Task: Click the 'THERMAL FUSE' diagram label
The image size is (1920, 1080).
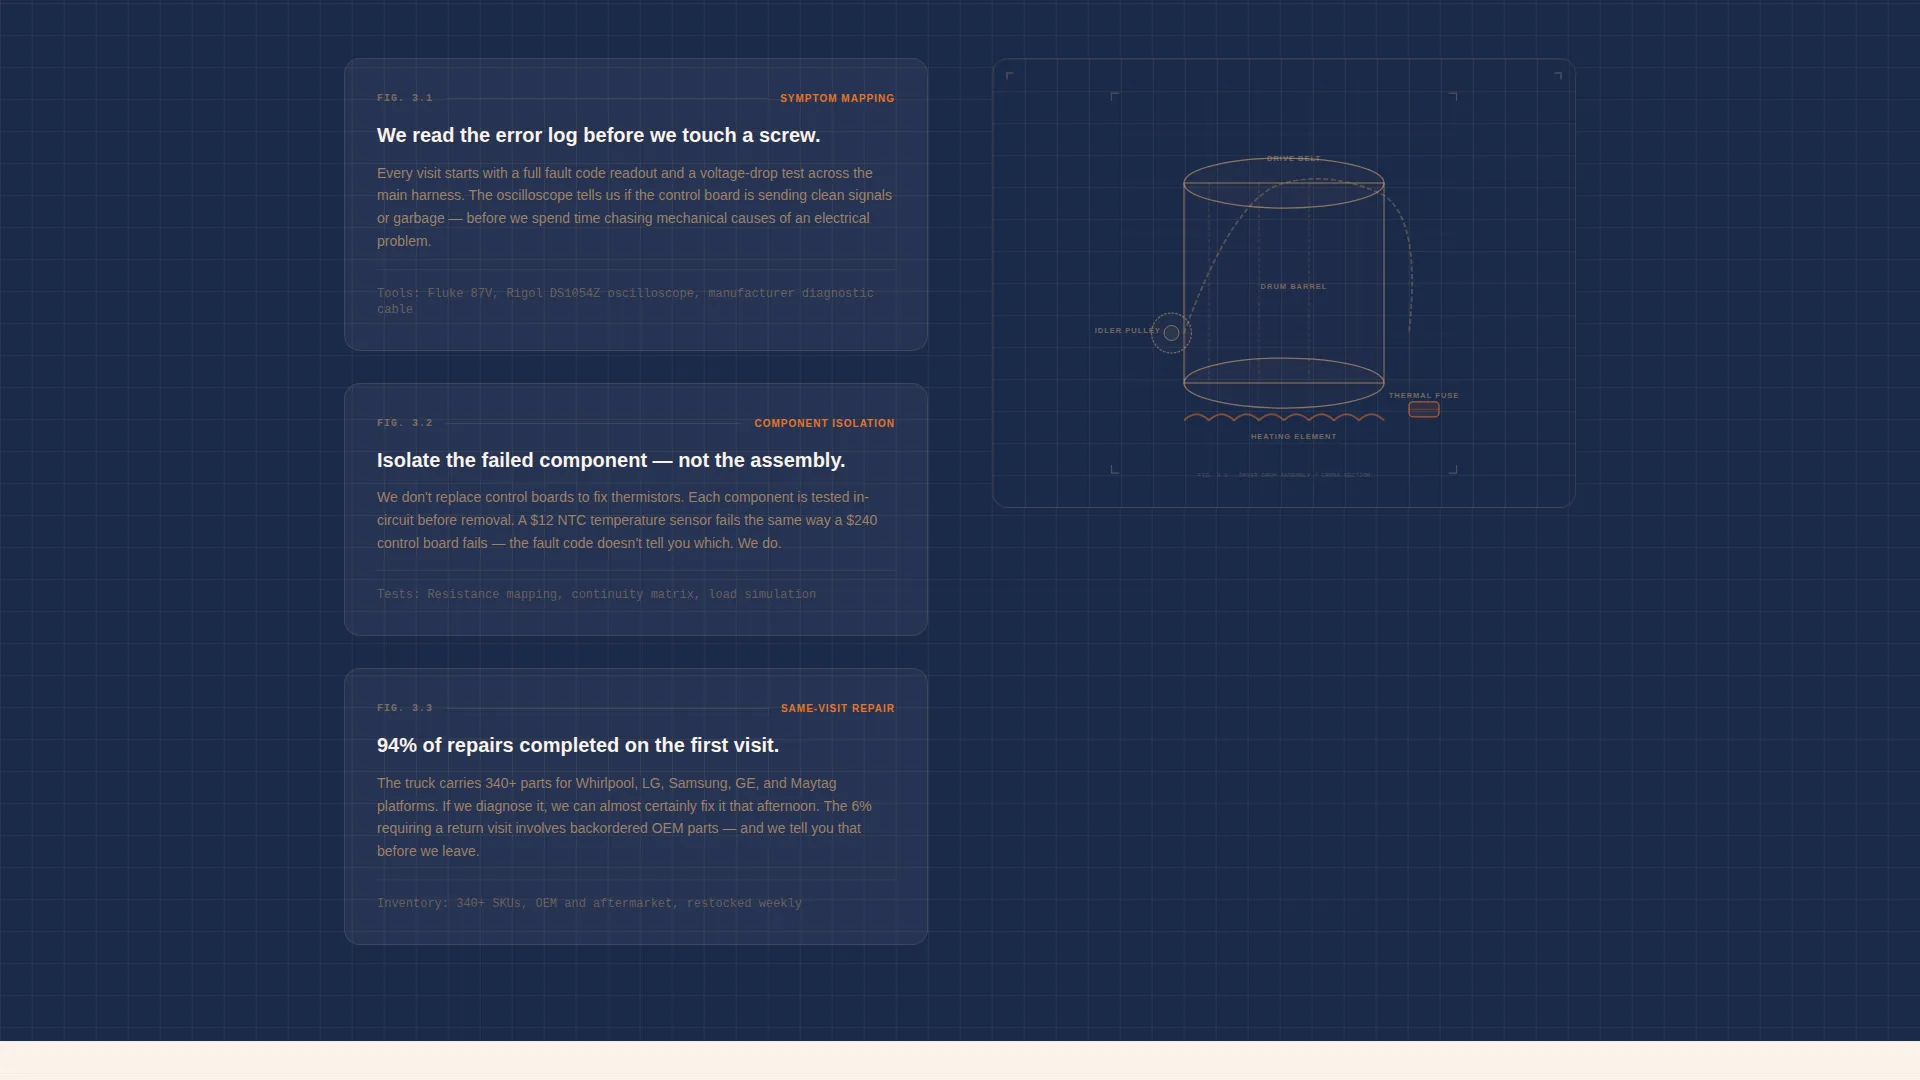Action: tap(1423, 395)
